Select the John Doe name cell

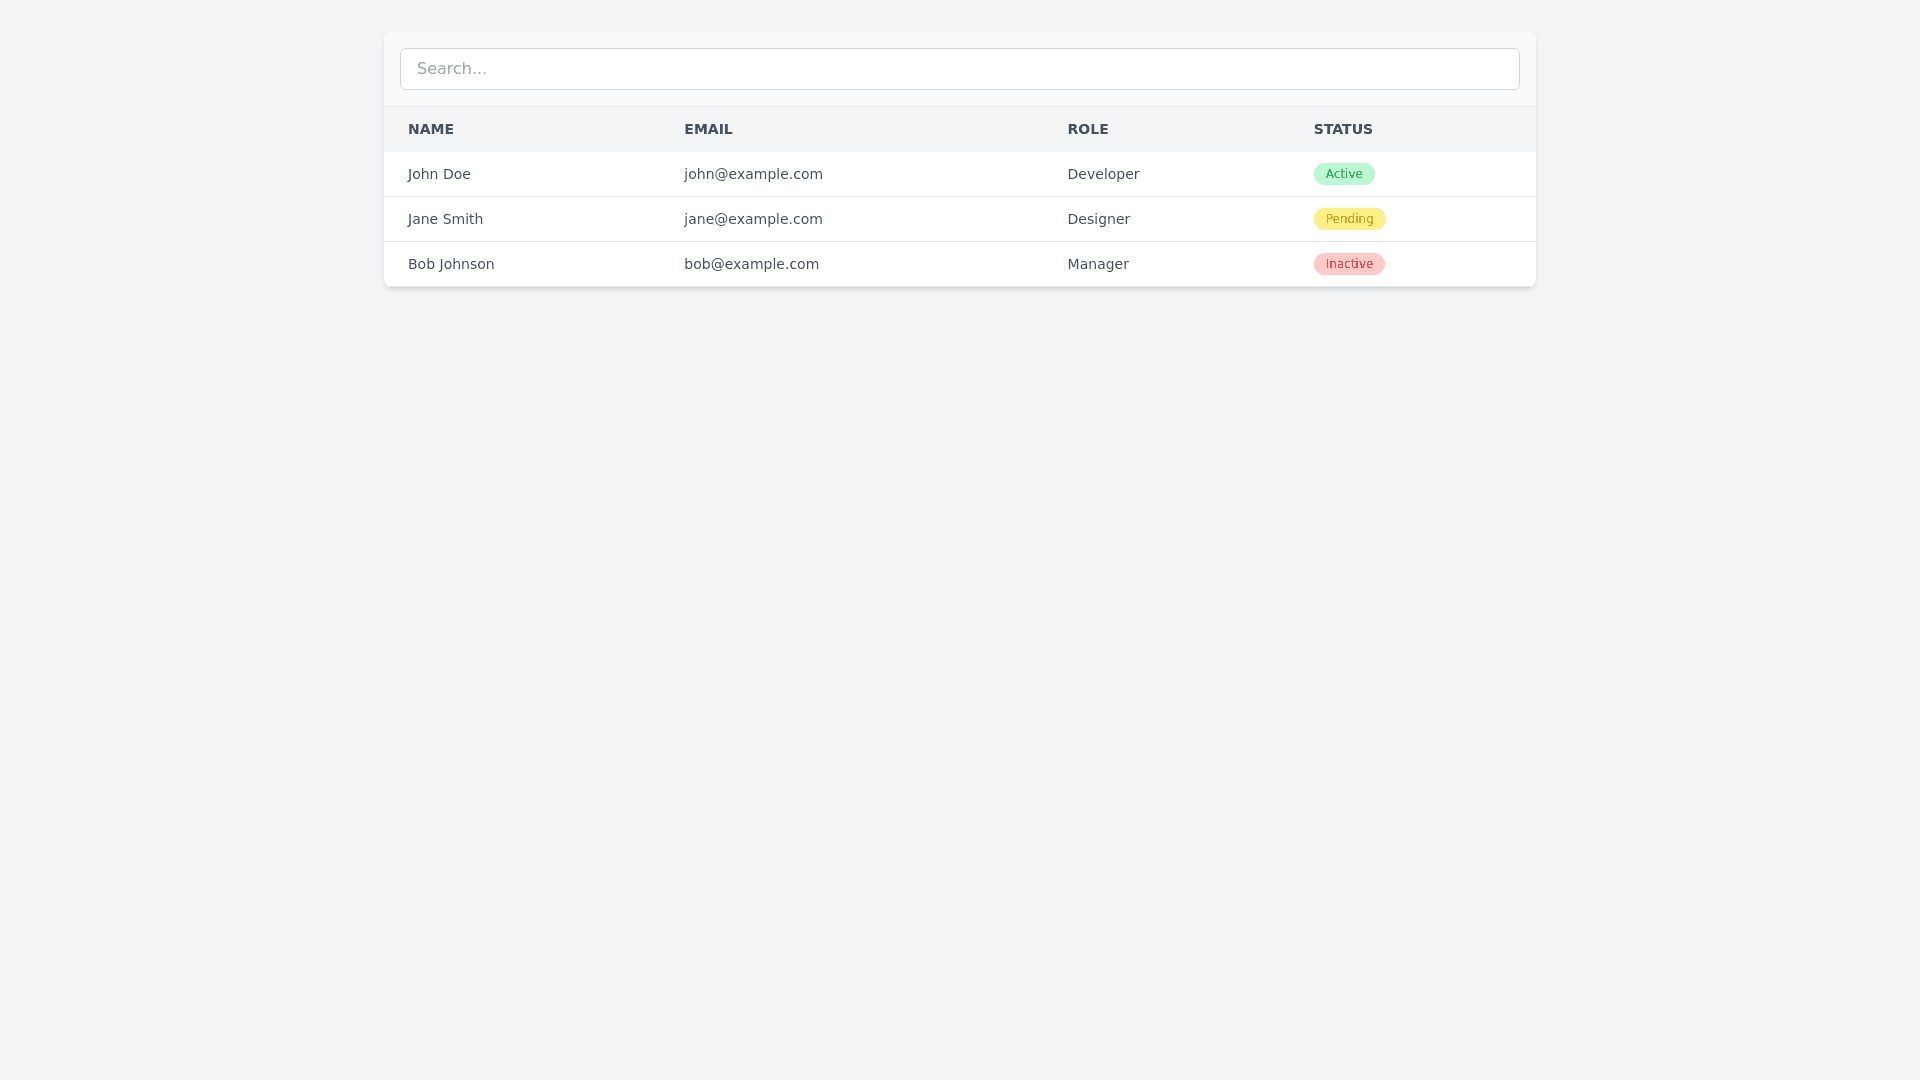point(439,174)
